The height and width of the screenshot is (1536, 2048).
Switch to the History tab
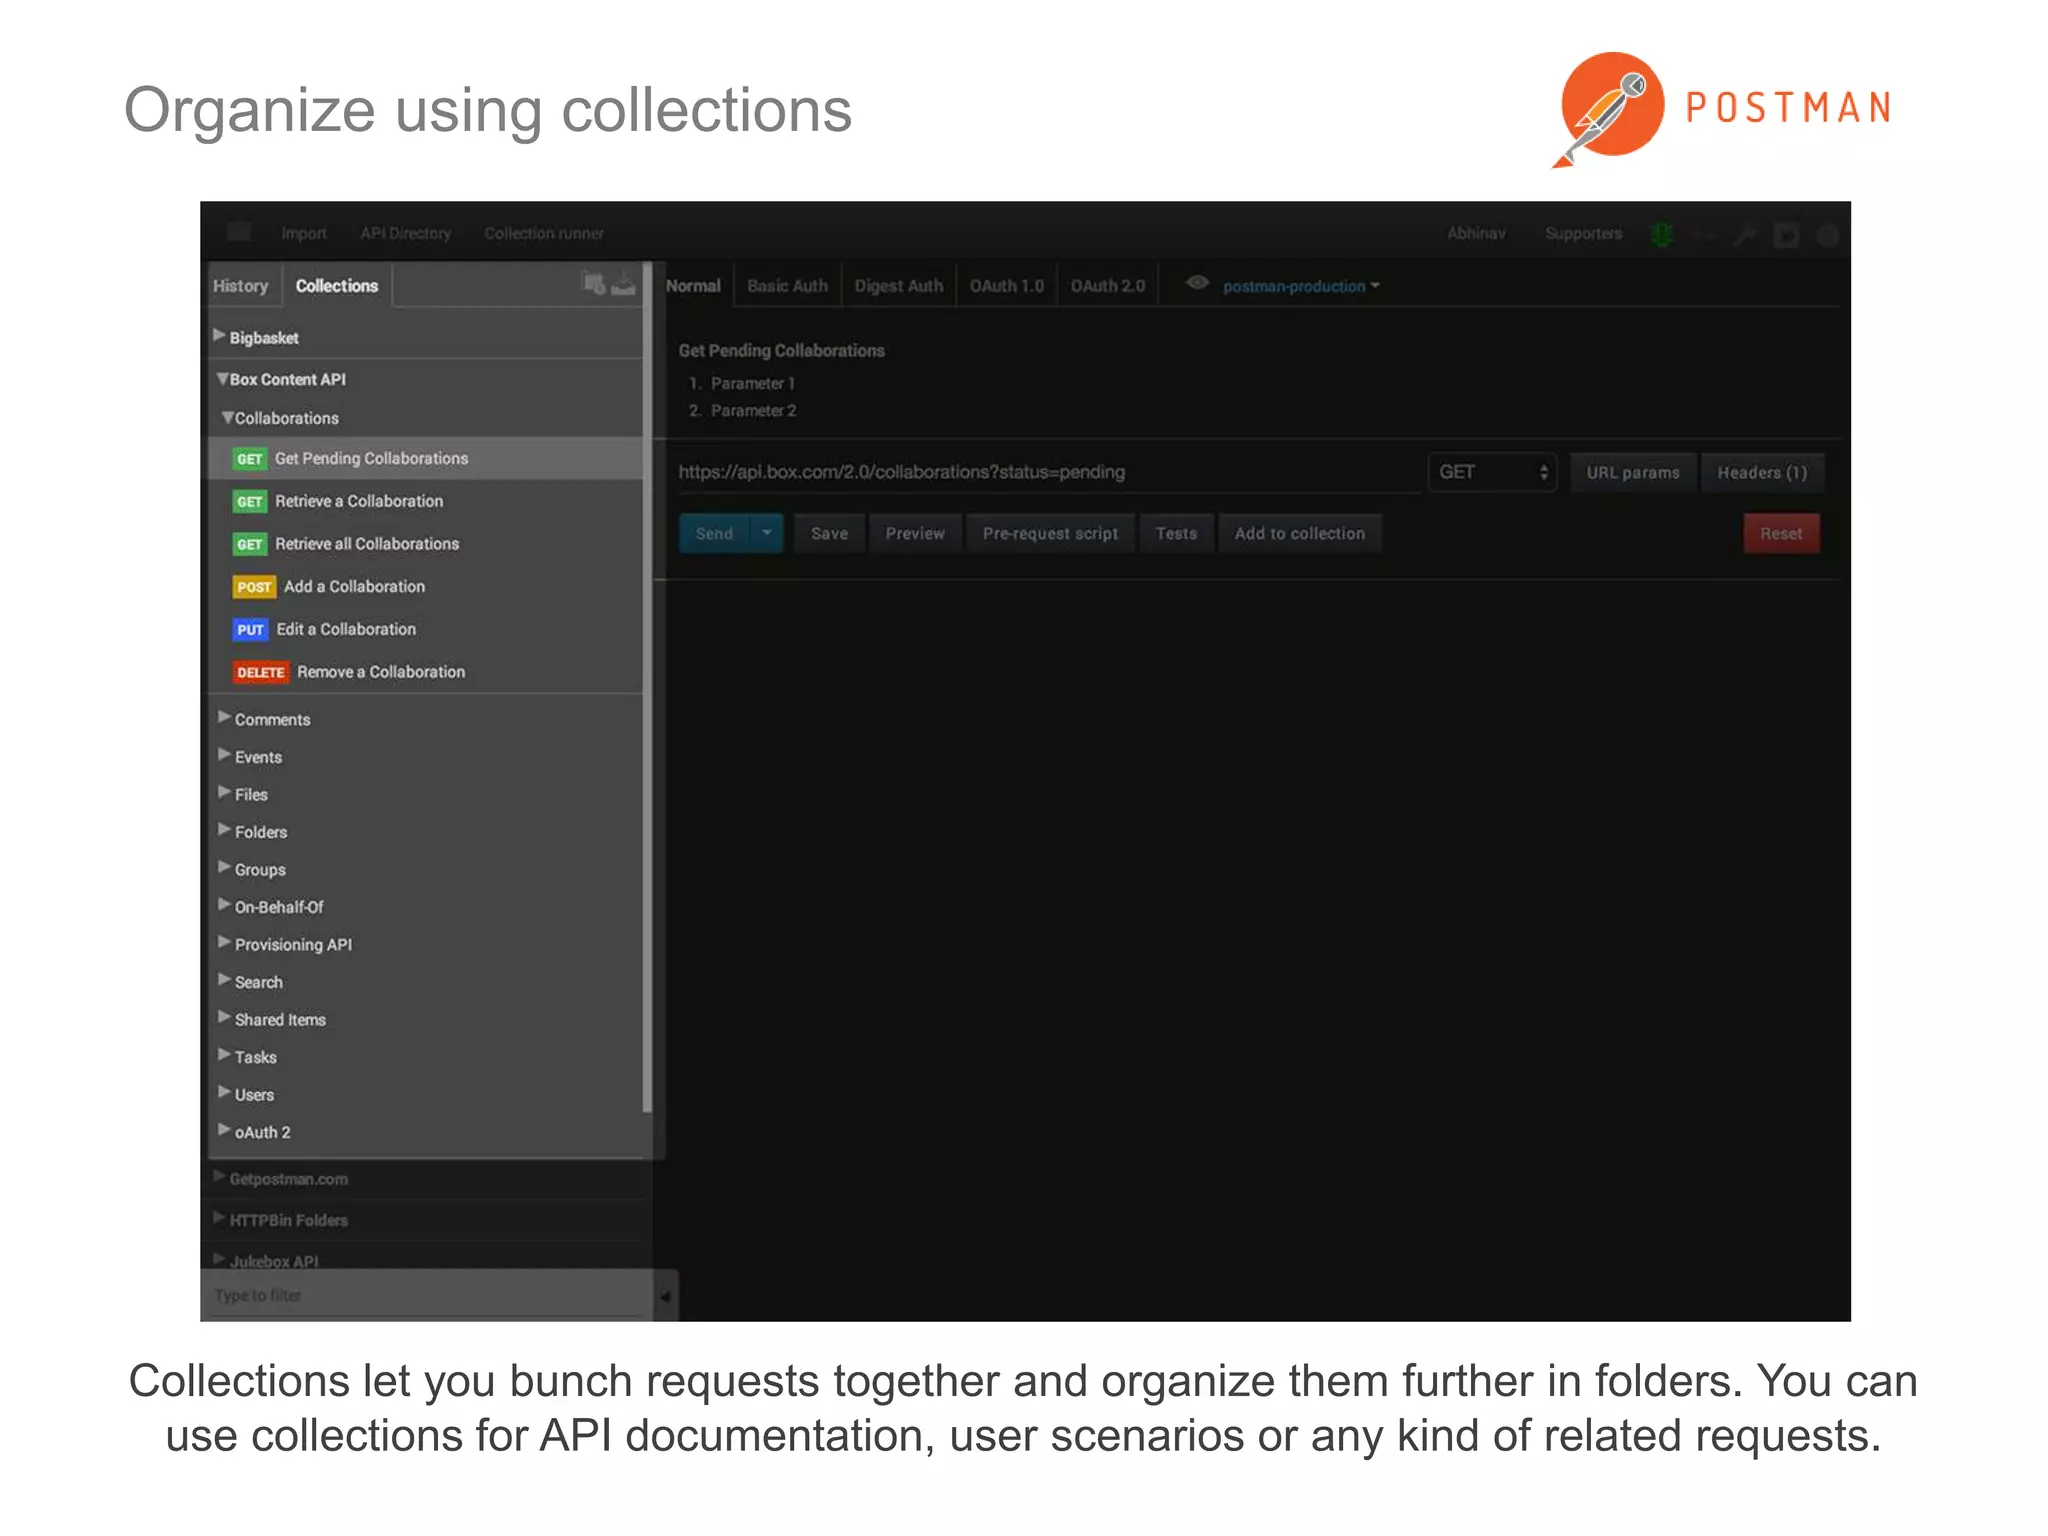coord(241,286)
